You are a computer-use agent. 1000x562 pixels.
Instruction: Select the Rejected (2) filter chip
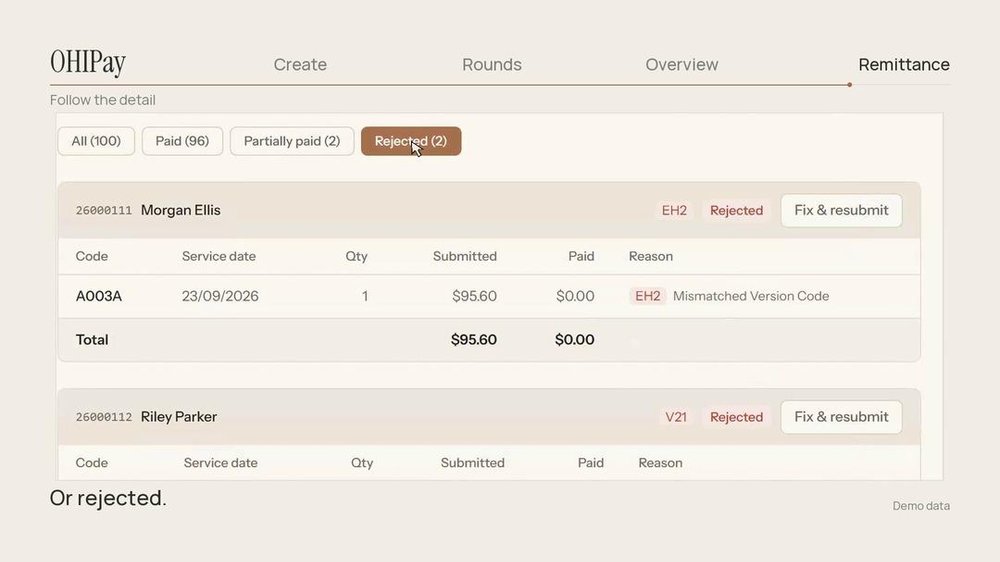(x=411, y=141)
